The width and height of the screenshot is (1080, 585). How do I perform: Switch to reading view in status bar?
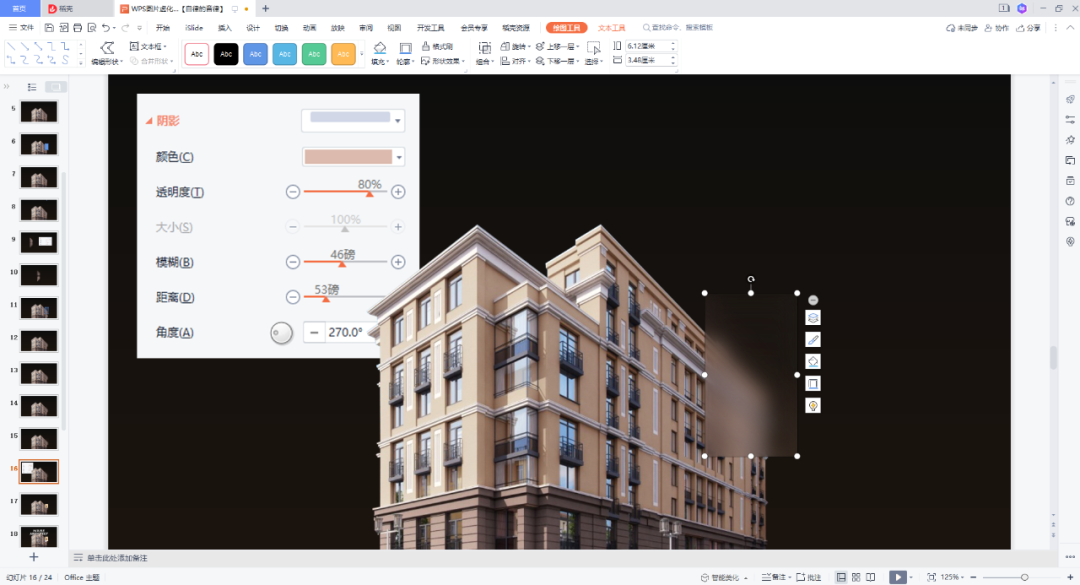(871, 577)
